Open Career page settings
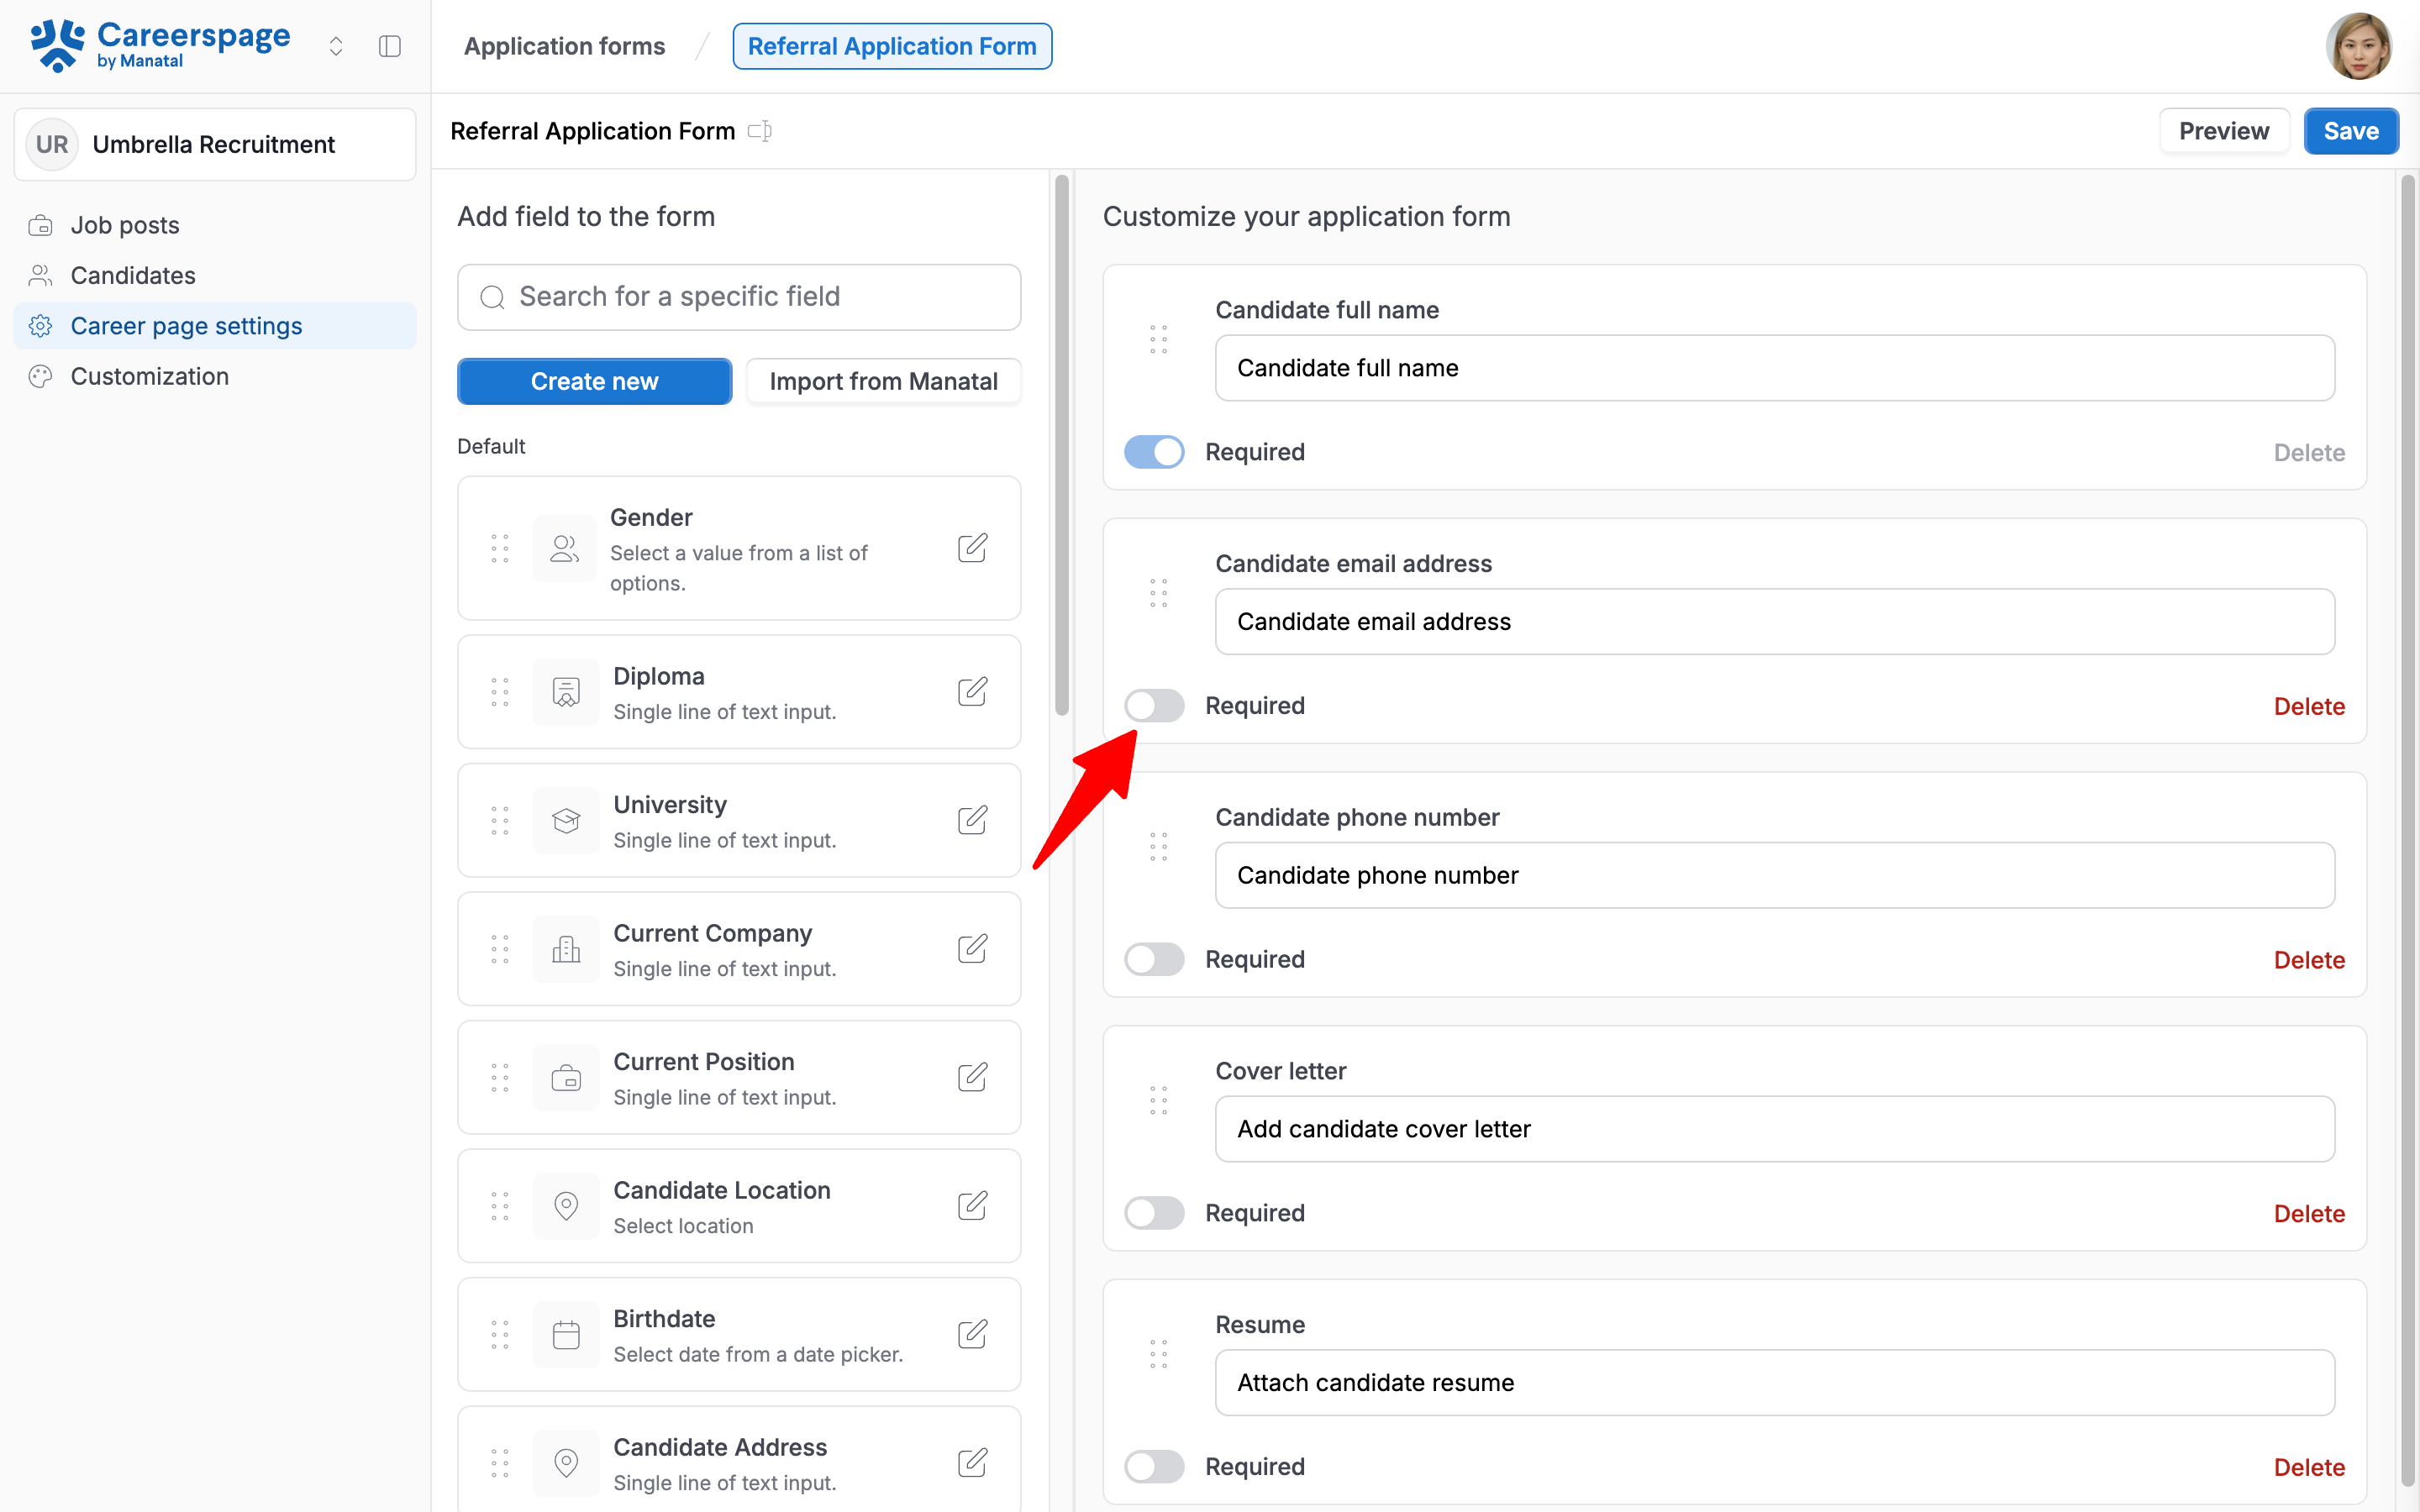The height and width of the screenshot is (1512, 2420). [215, 326]
